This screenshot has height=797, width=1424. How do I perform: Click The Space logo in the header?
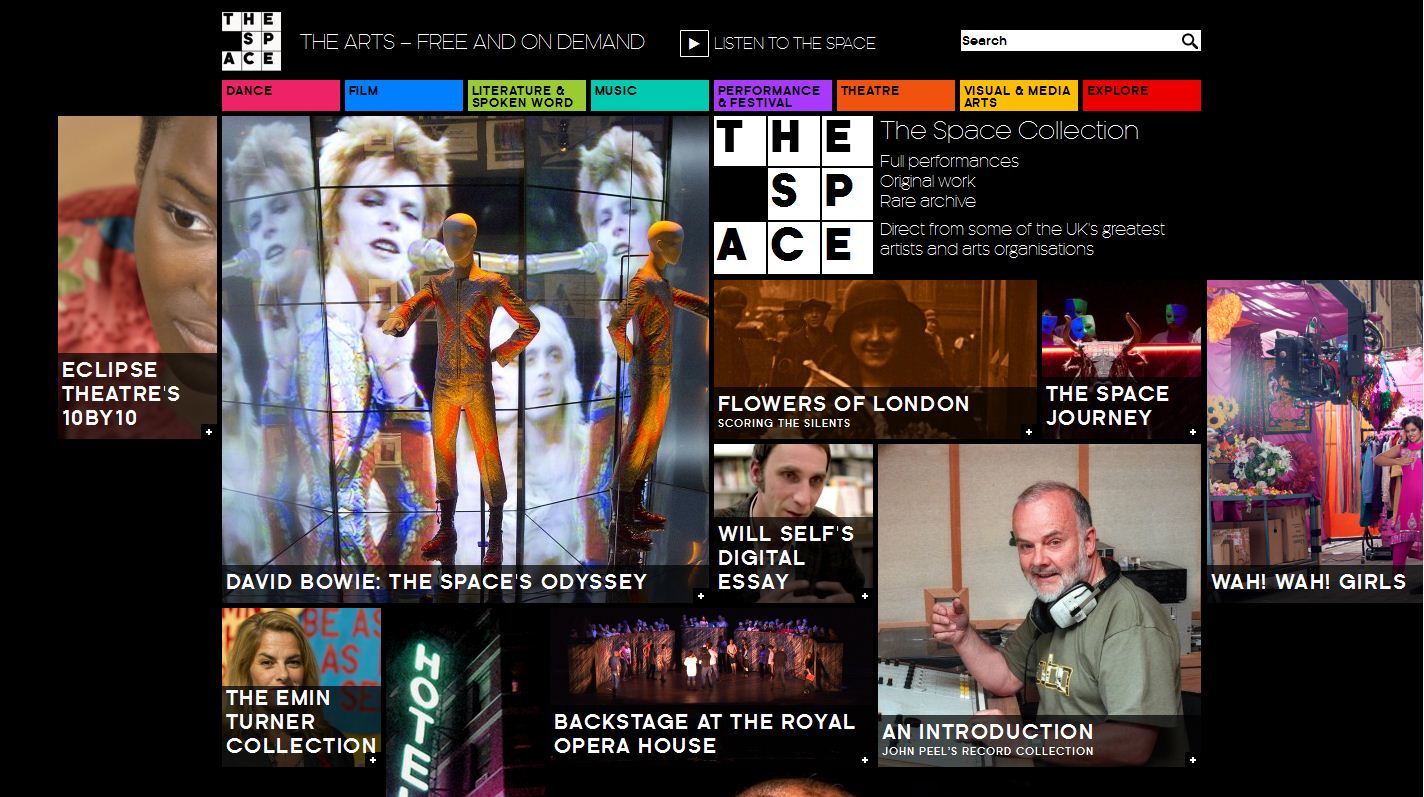(x=251, y=41)
